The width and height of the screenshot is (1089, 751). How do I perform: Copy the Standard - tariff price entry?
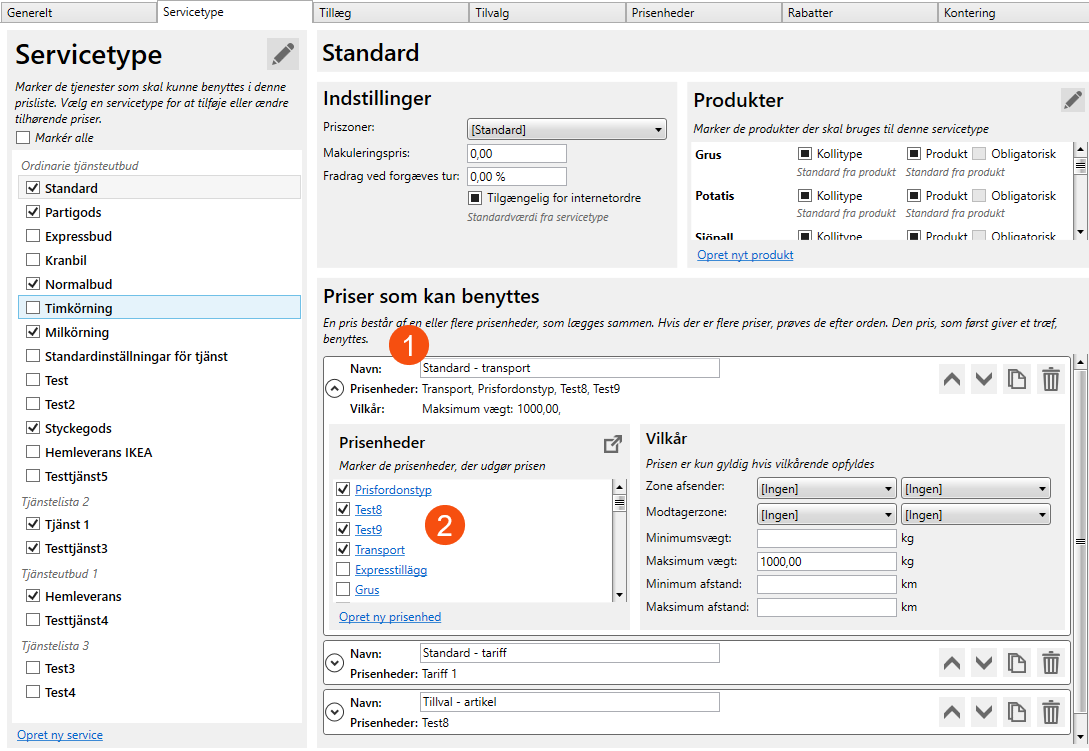(x=1017, y=662)
